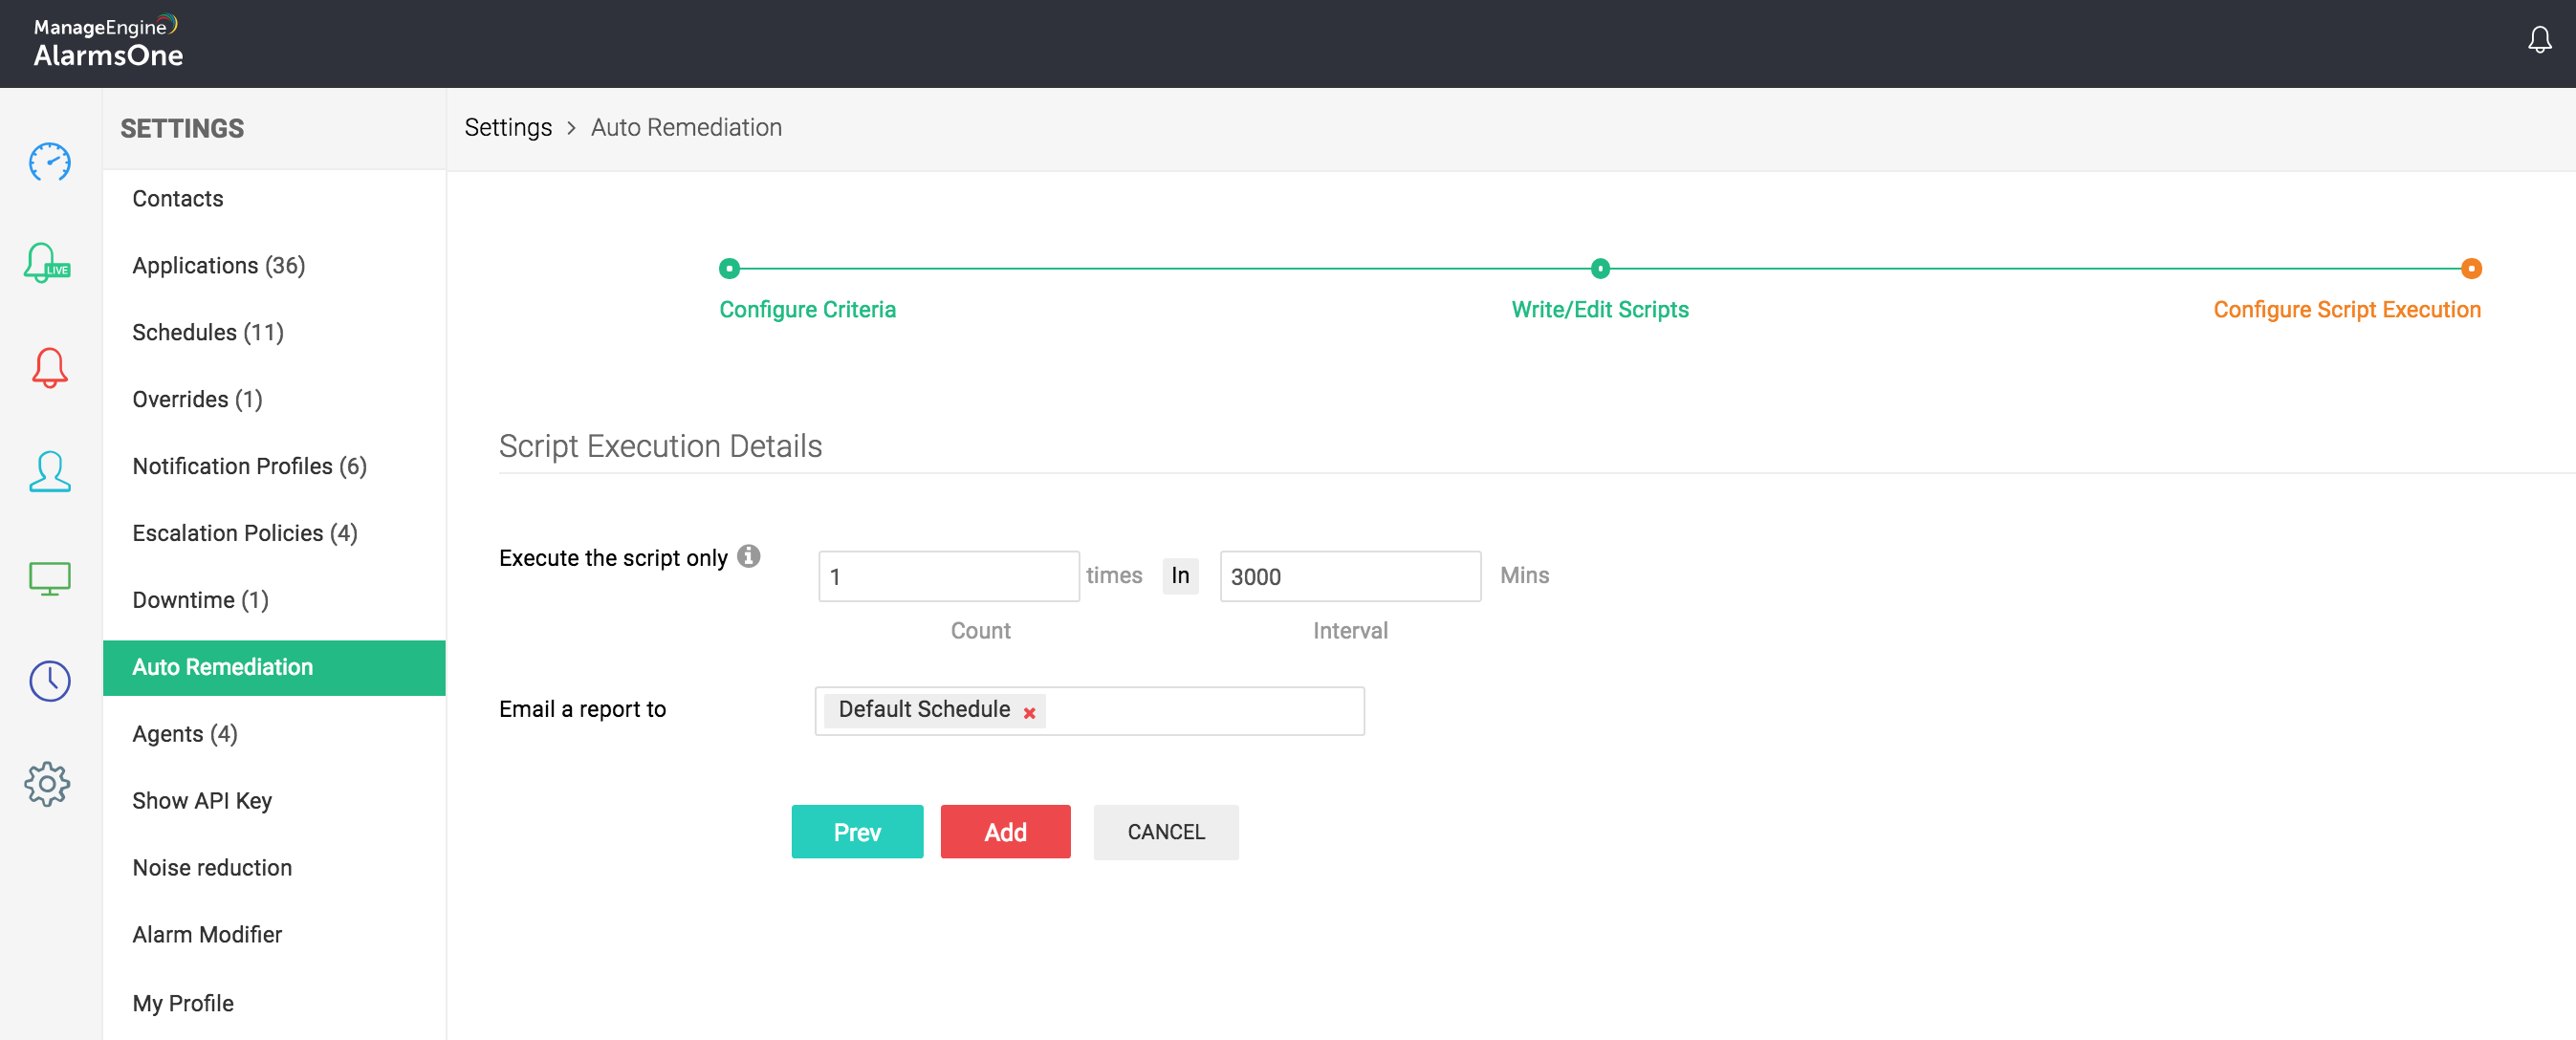
Task: Open Overrides (1) settings
Action: click(197, 400)
